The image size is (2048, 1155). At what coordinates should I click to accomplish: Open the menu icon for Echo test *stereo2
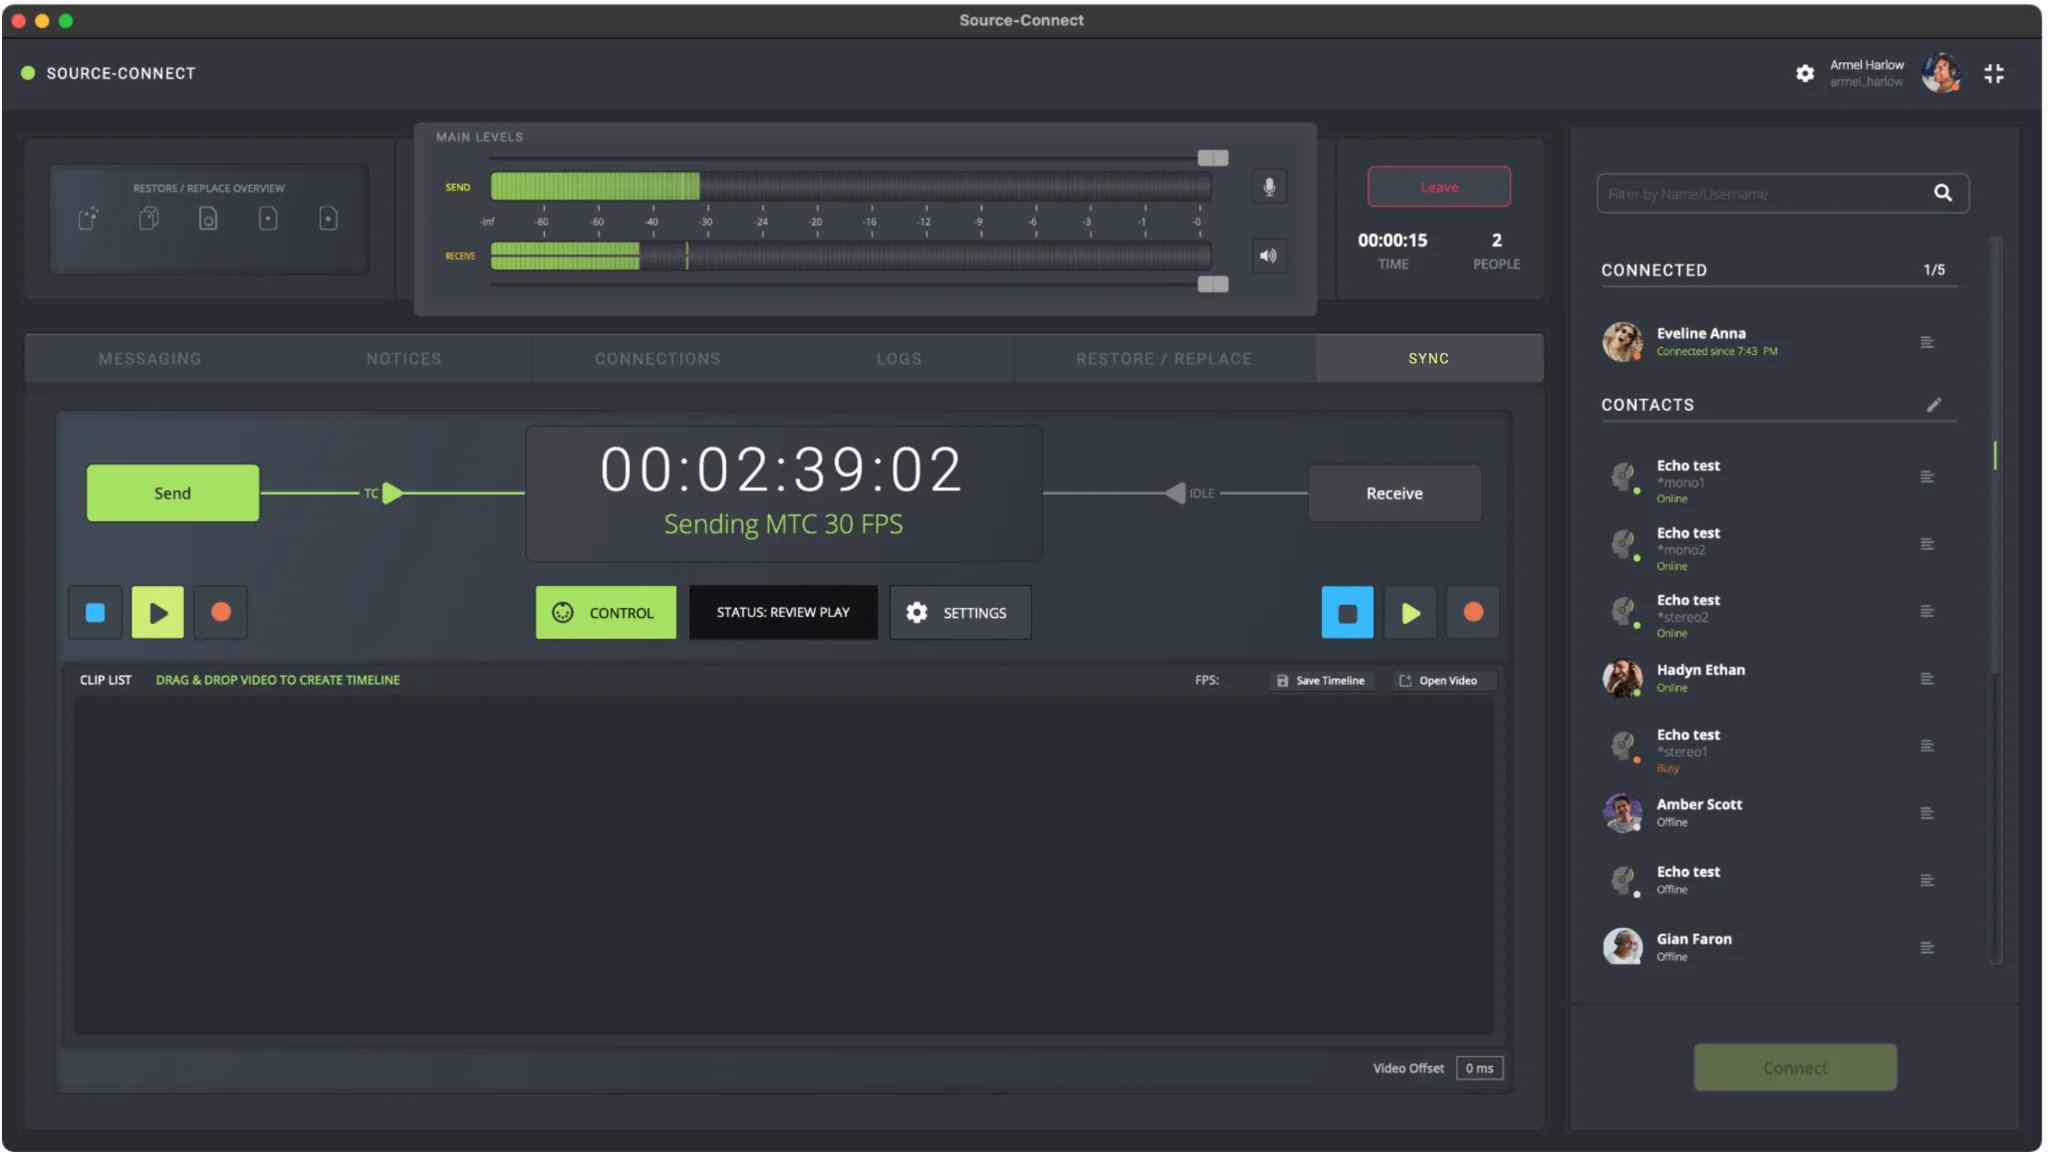point(1927,611)
